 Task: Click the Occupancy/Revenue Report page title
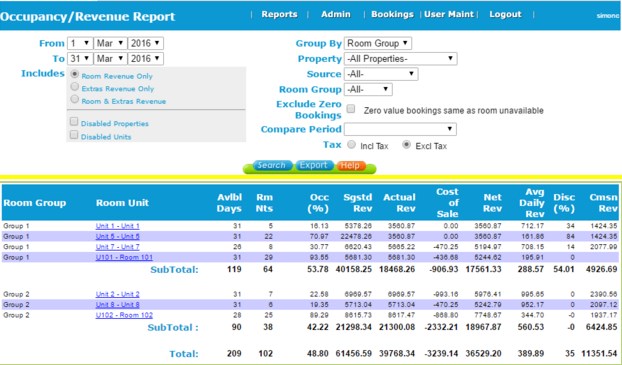[88, 17]
